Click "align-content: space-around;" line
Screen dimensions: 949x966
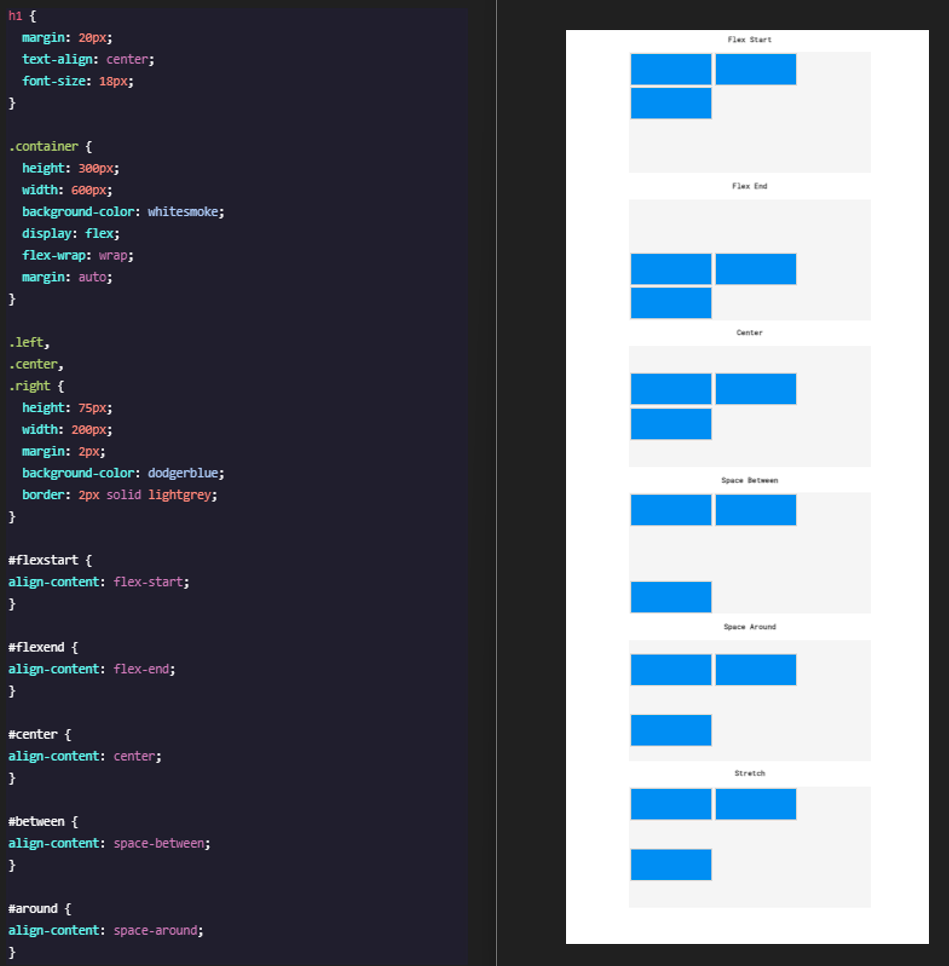(x=105, y=930)
